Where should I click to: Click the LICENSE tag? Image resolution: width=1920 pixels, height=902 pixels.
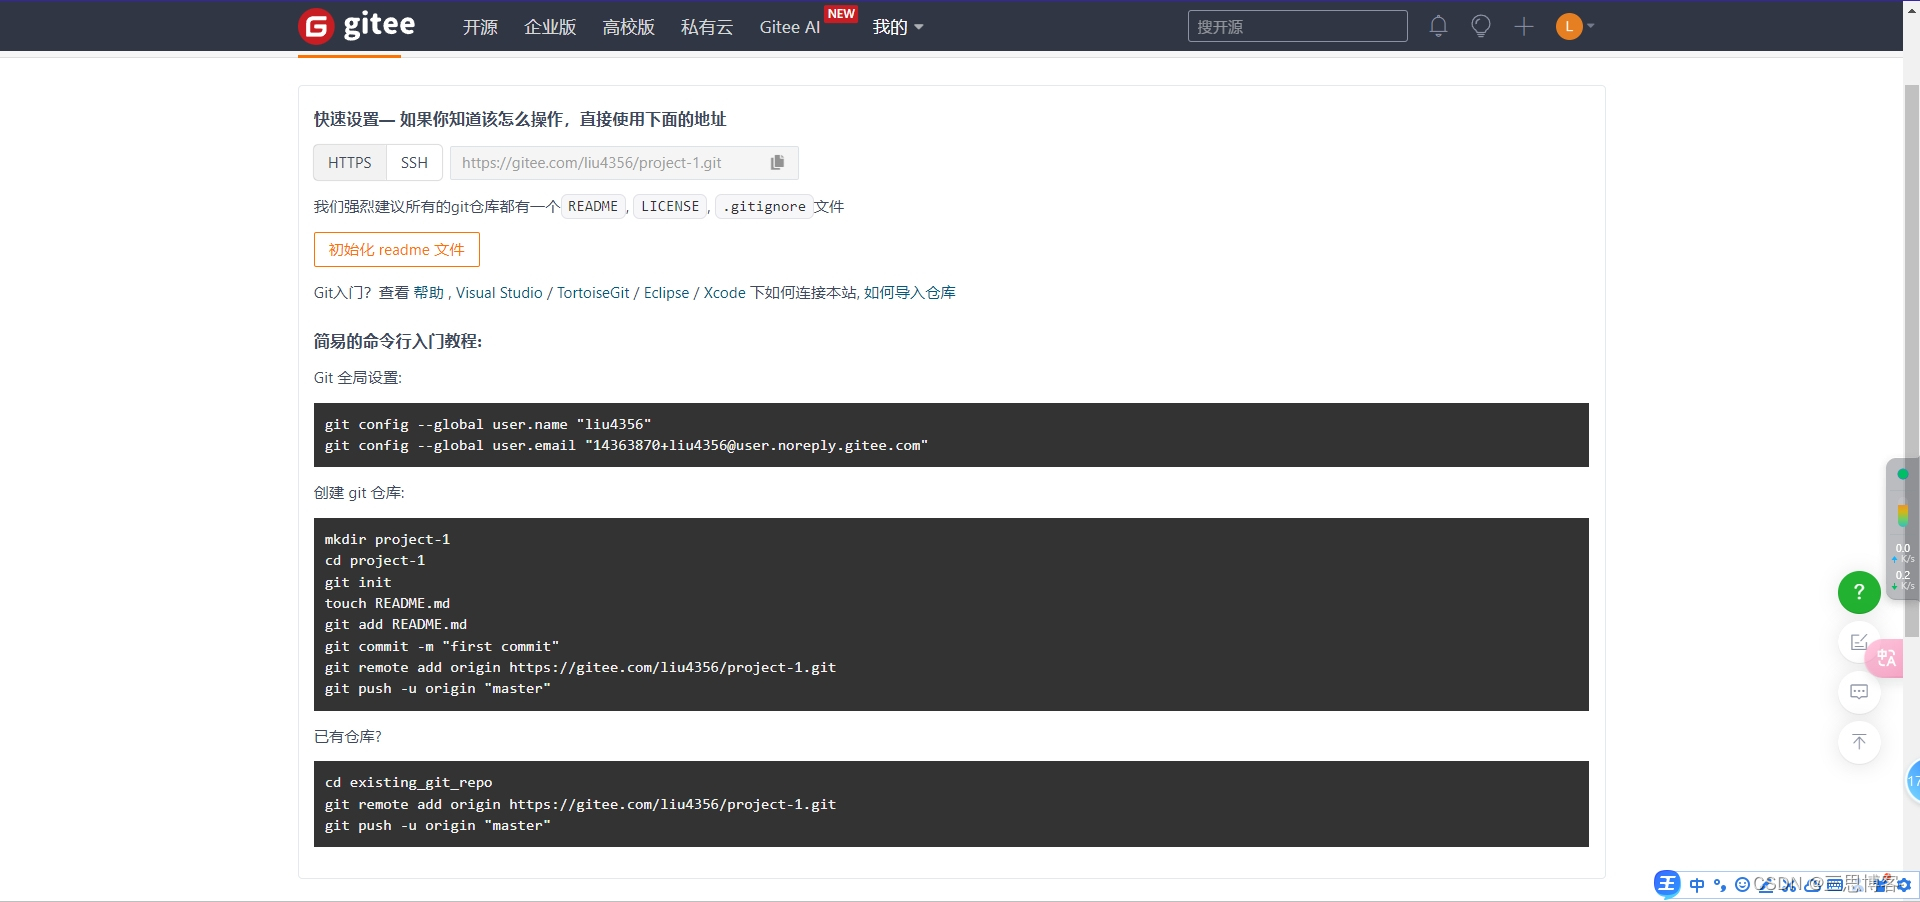(x=670, y=206)
